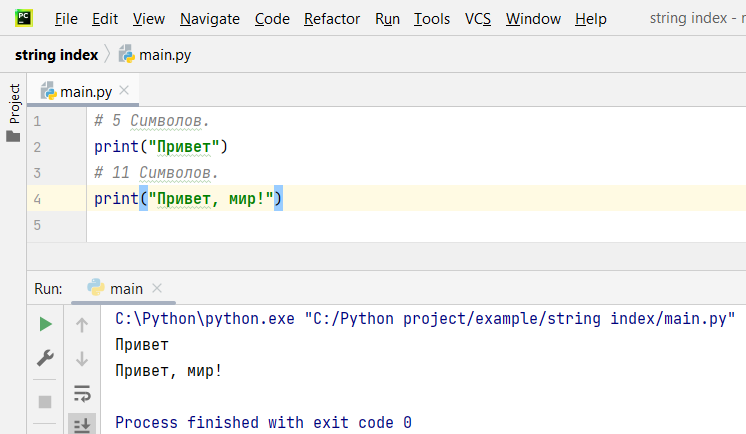Click the green Rerun play button
The height and width of the screenshot is (434, 746).
[x=46, y=325]
